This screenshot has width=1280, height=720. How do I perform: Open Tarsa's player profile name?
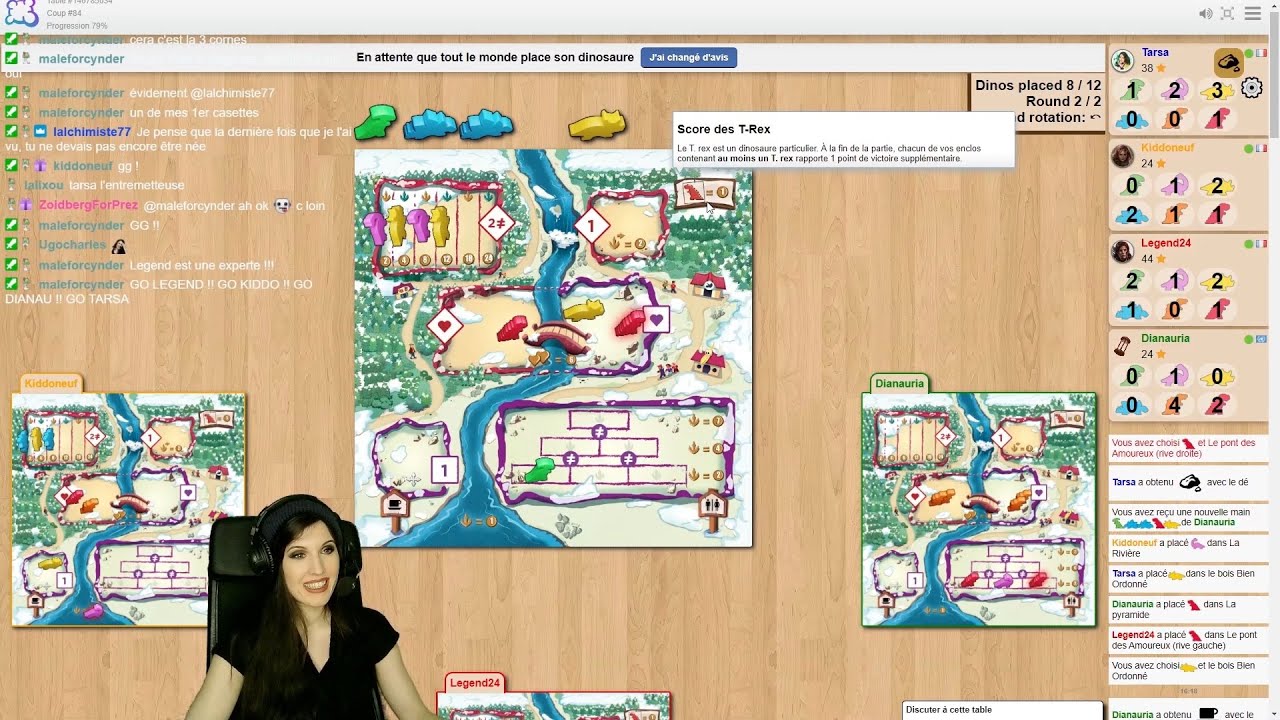click(x=1155, y=52)
